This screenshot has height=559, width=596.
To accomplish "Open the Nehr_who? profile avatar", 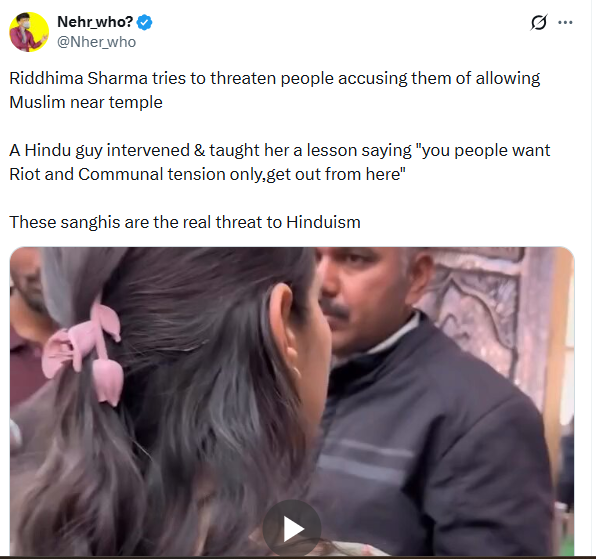I will [x=29, y=32].
